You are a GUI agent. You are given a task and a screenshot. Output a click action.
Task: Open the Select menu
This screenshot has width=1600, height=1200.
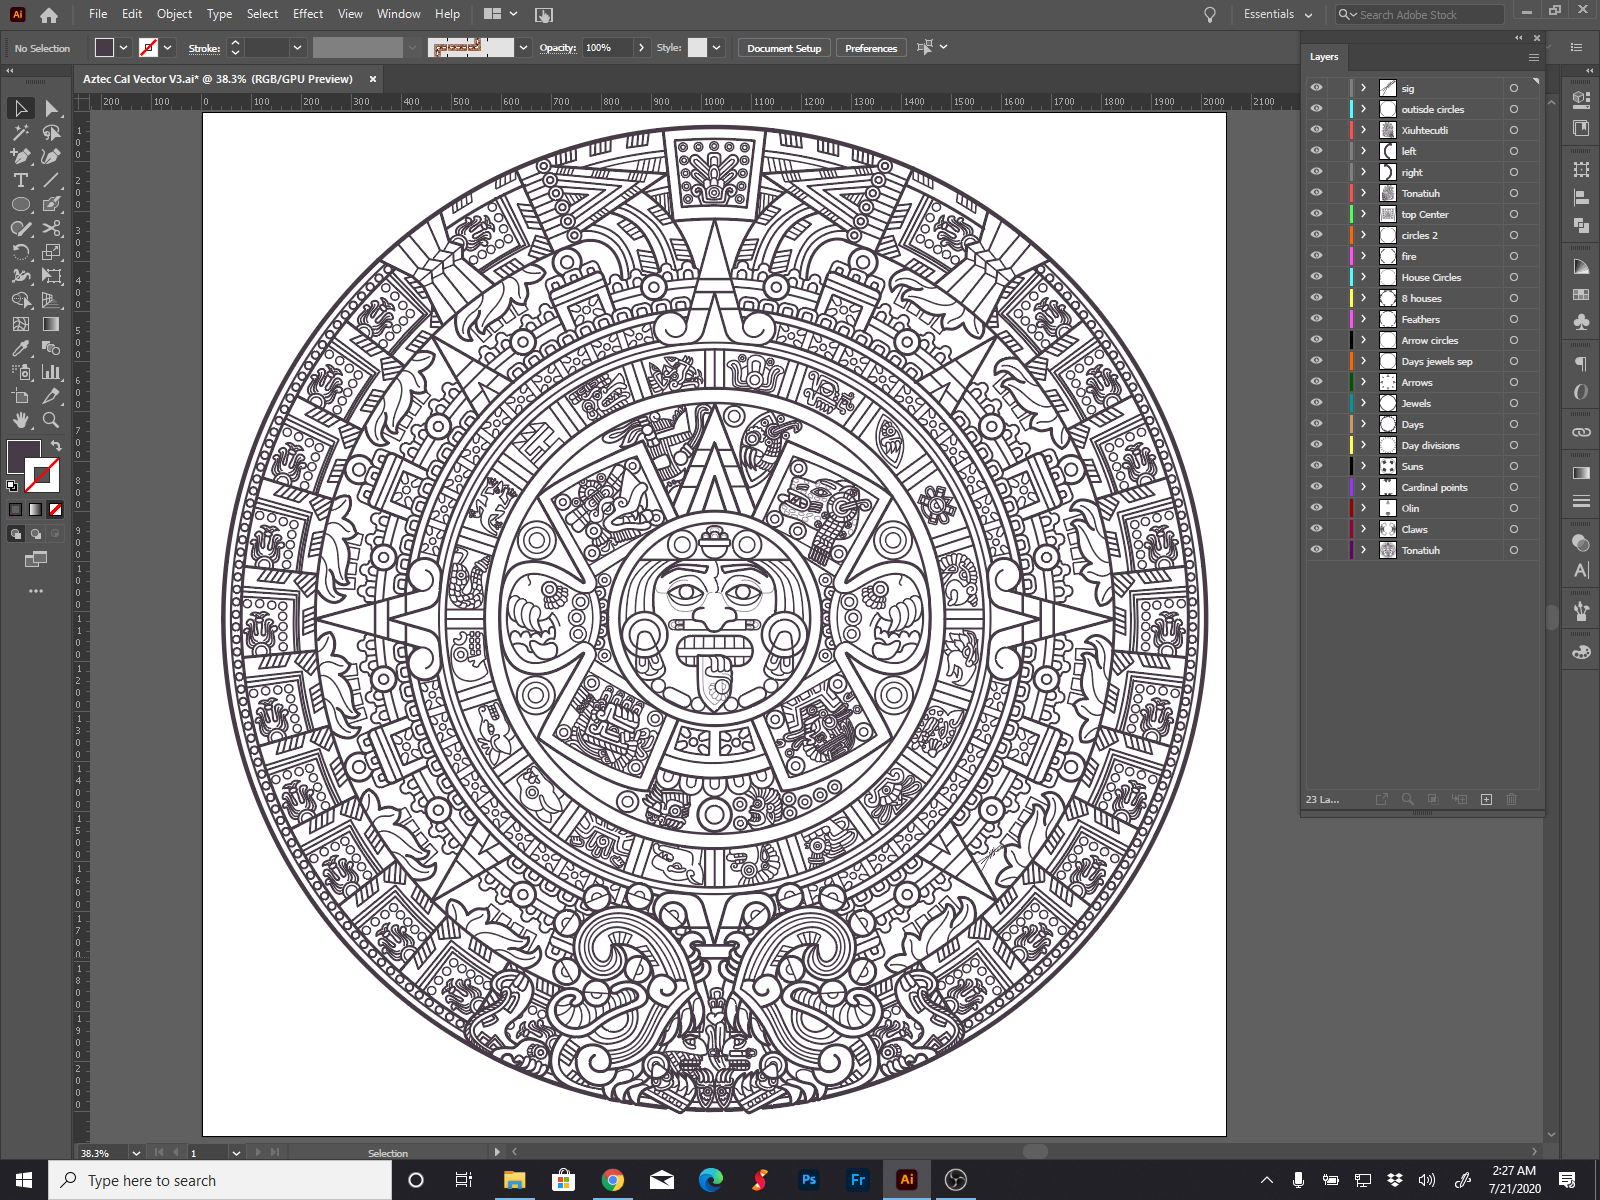pyautogui.click(x=262, y=14)
